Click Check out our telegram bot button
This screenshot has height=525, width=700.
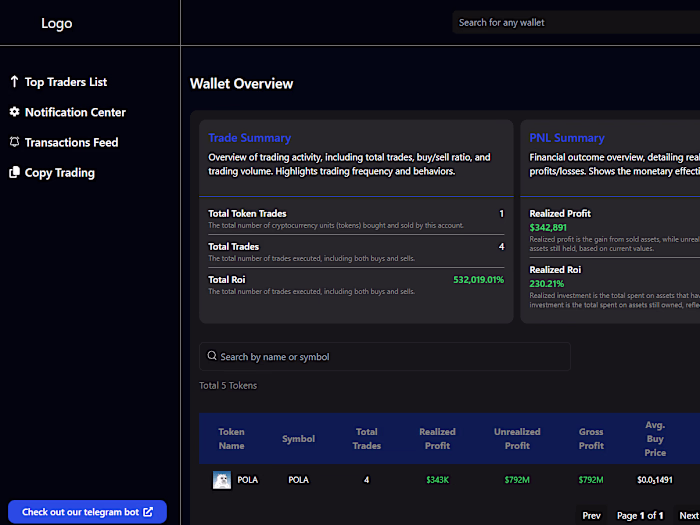coord(88,512)
